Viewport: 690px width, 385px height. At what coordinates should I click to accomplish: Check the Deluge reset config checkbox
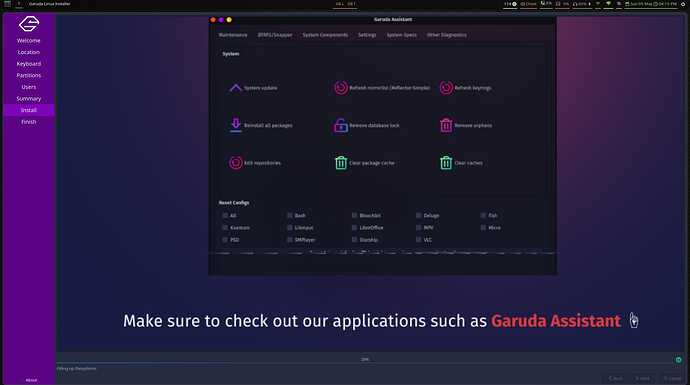[418, 216]
